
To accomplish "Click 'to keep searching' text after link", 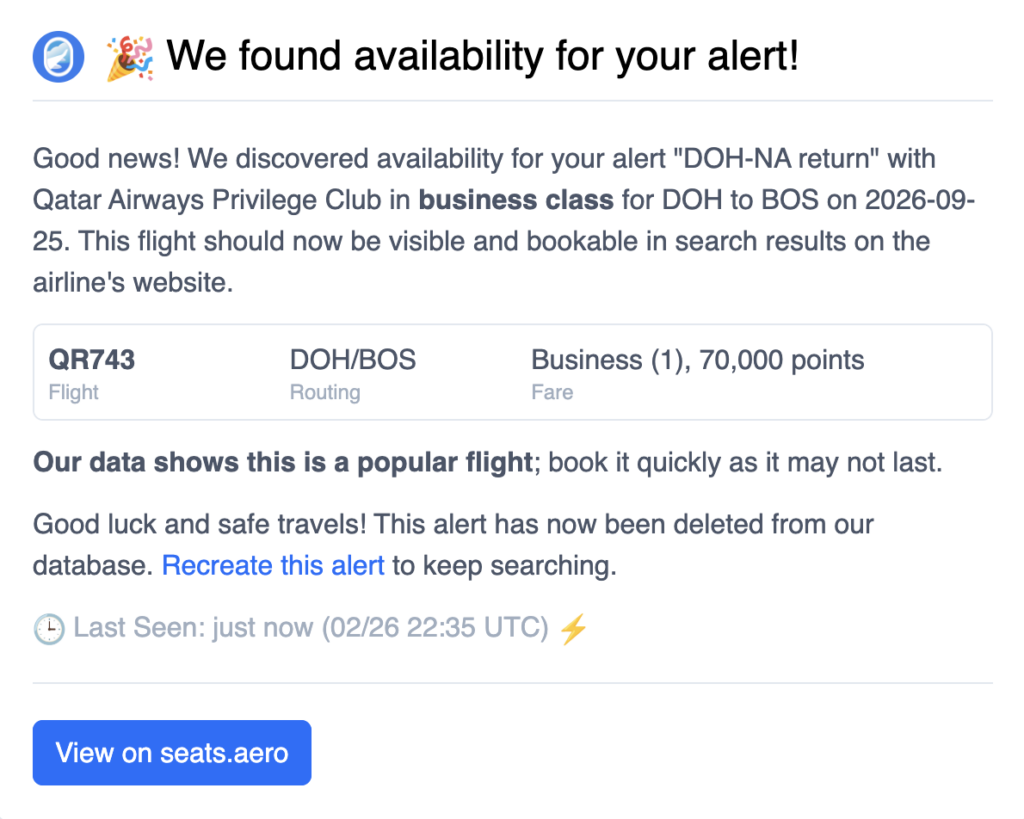I will (504, 566).
